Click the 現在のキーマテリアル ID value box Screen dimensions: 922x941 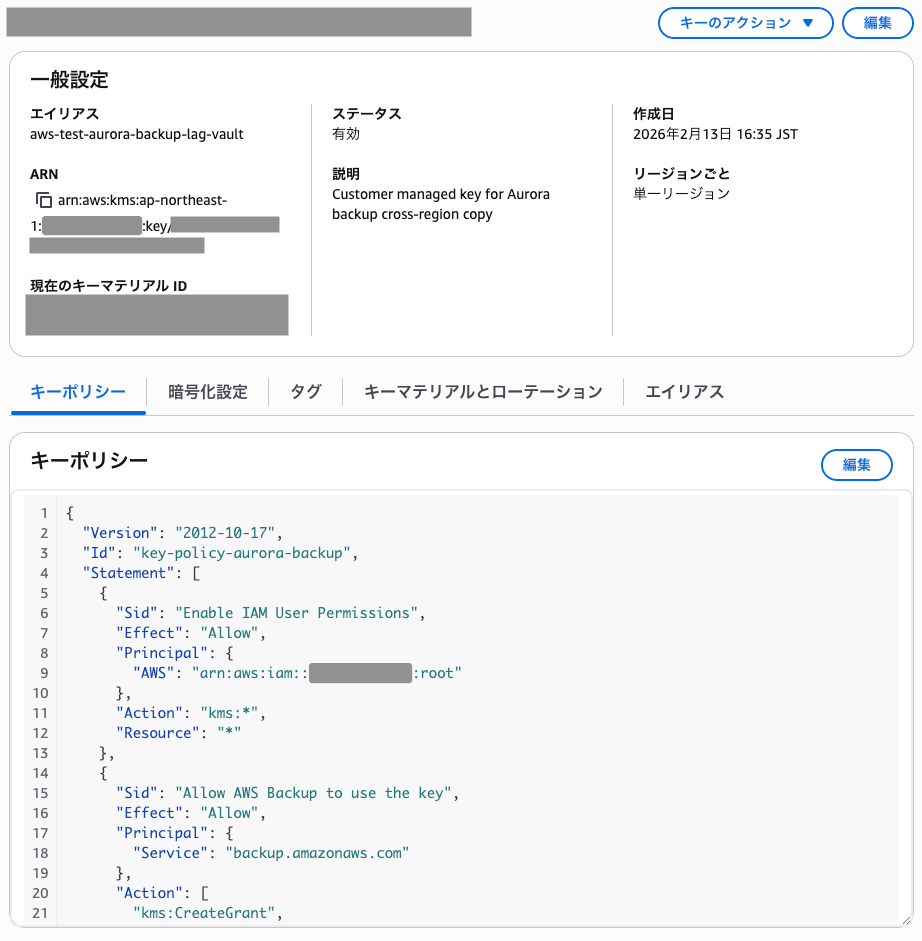click(x=156, y=314)
